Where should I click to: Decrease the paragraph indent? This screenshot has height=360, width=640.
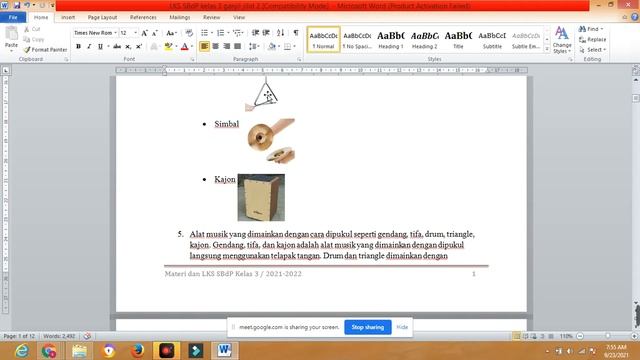(256, 33)
